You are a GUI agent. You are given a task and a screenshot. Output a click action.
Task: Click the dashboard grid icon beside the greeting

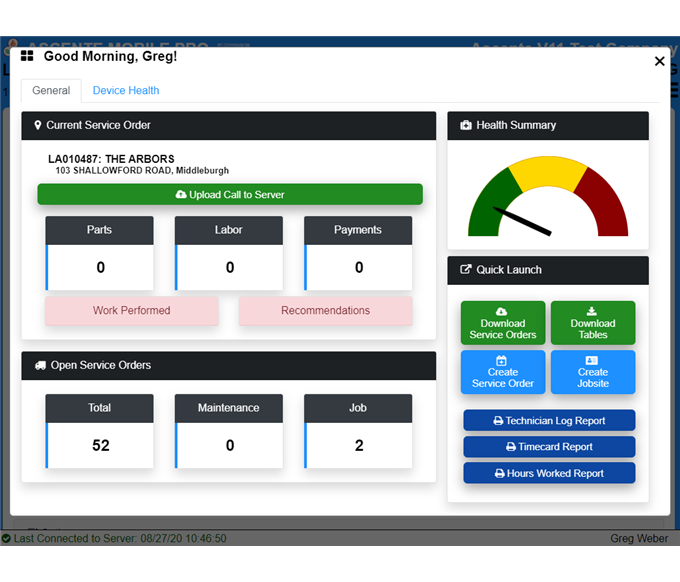[x=27, y=57]
